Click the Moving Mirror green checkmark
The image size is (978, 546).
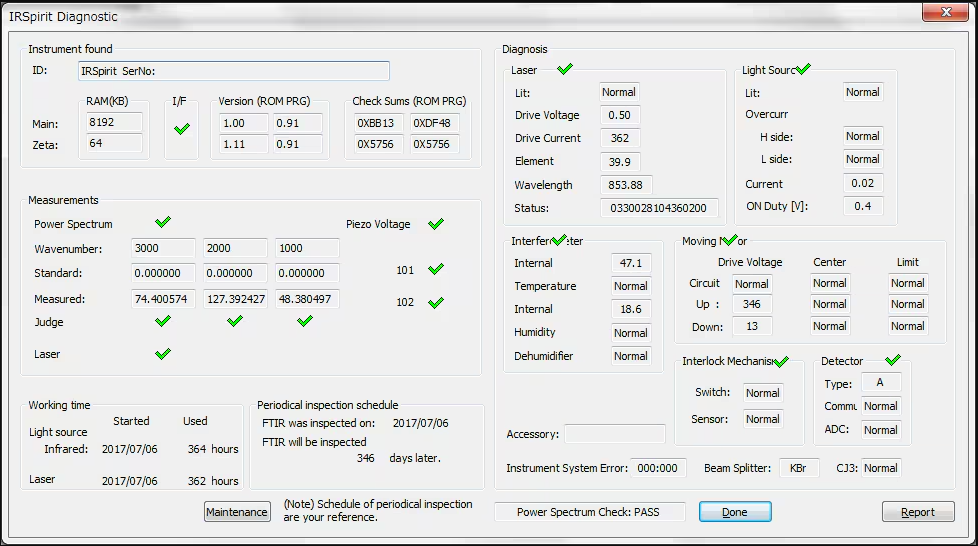pyautogui.click(x=729, y=240)
